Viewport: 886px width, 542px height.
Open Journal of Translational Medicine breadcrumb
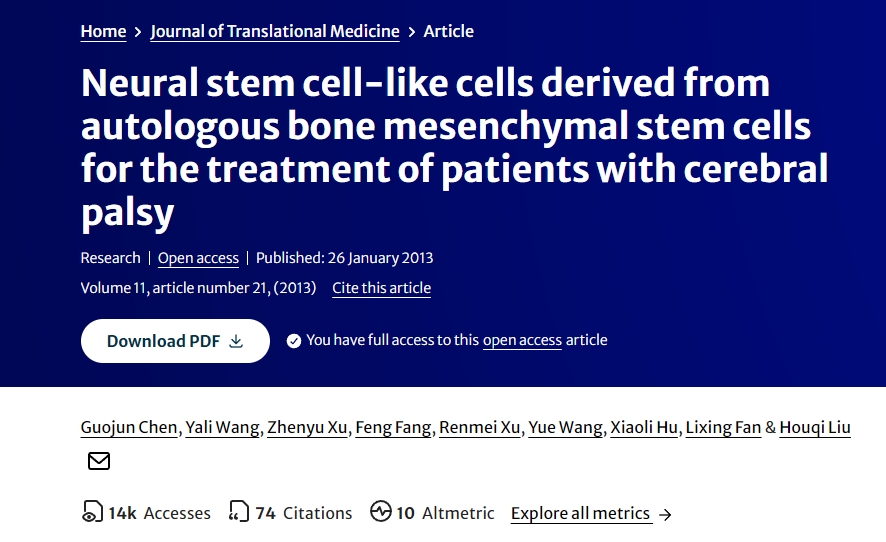(275, 31)
